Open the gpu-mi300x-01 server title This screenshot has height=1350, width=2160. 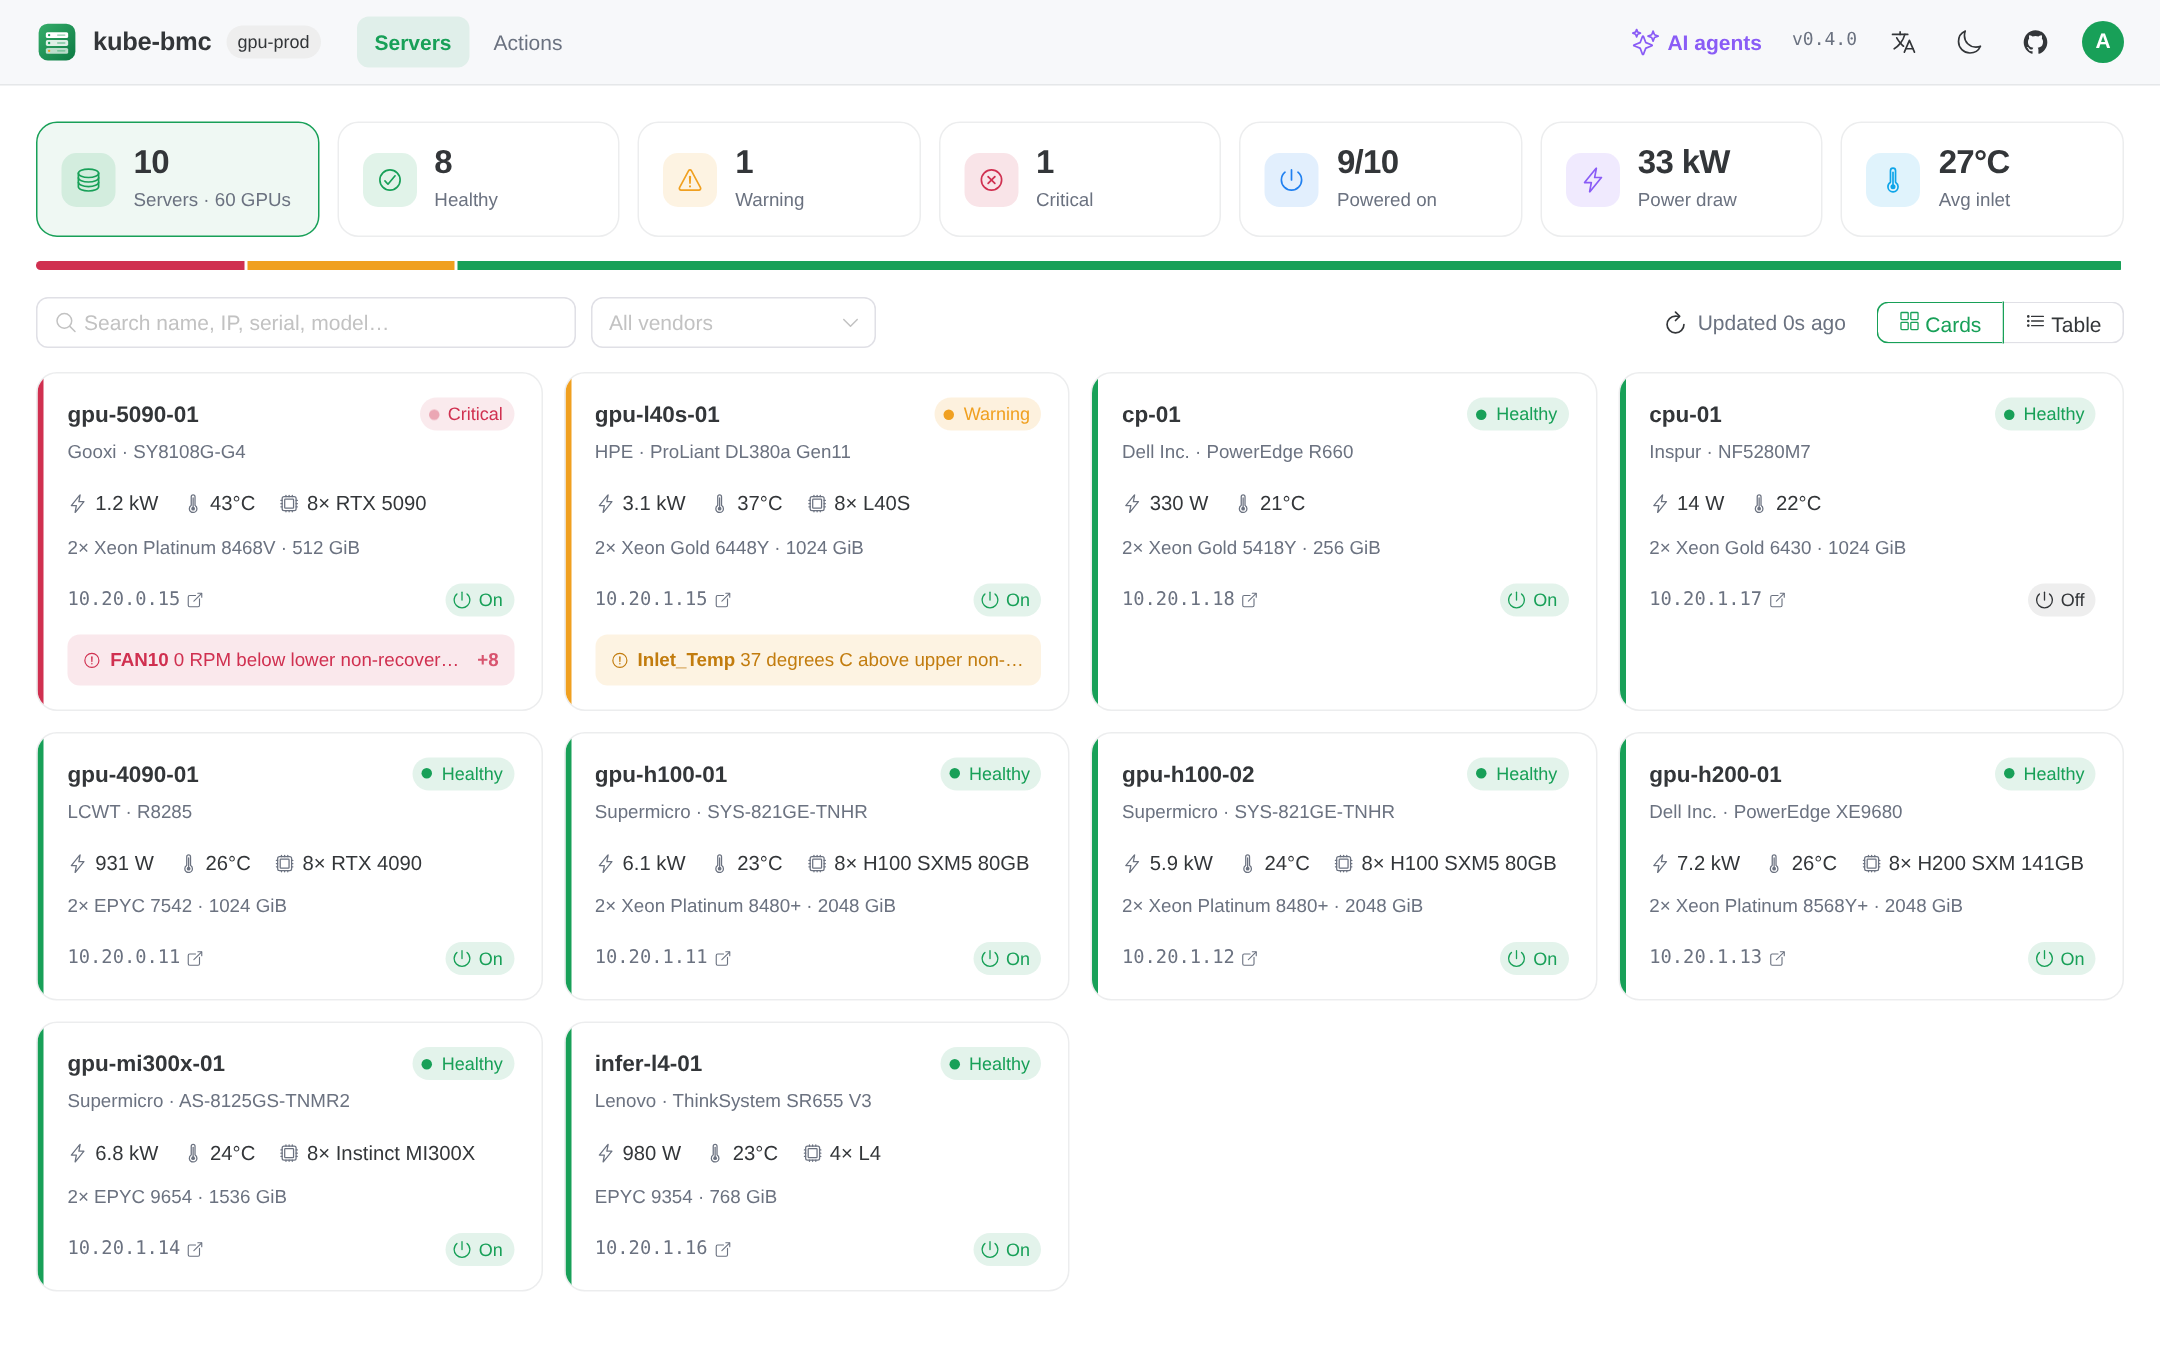[146, 1063]
